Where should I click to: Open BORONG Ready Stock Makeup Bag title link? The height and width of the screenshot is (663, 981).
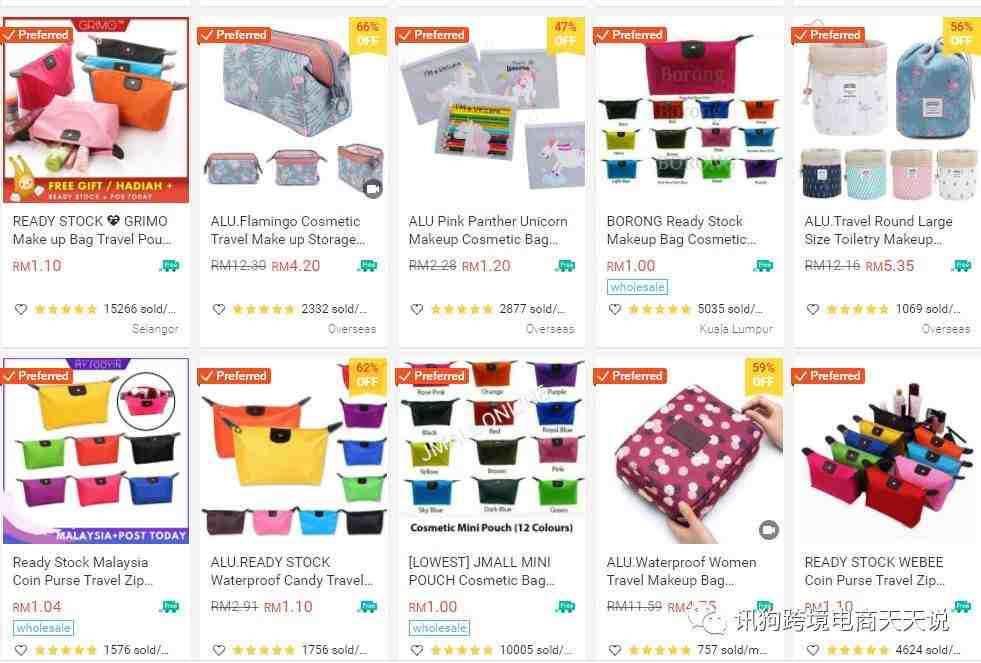[681, 230]
